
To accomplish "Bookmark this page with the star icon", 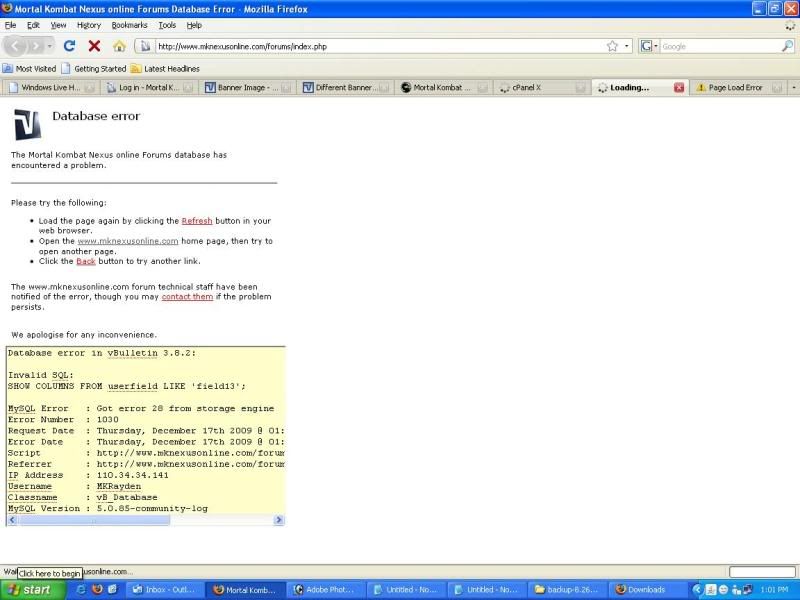I will click(x=612, y=46).
